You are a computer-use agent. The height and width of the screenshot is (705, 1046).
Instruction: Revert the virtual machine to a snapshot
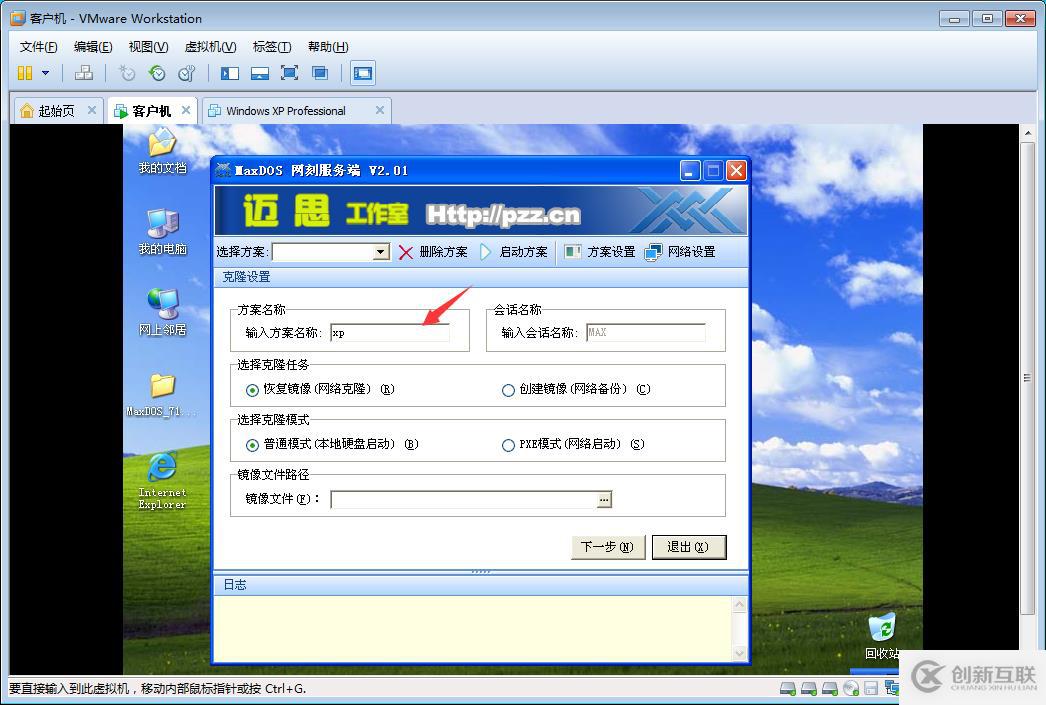(x=157, y=73)
